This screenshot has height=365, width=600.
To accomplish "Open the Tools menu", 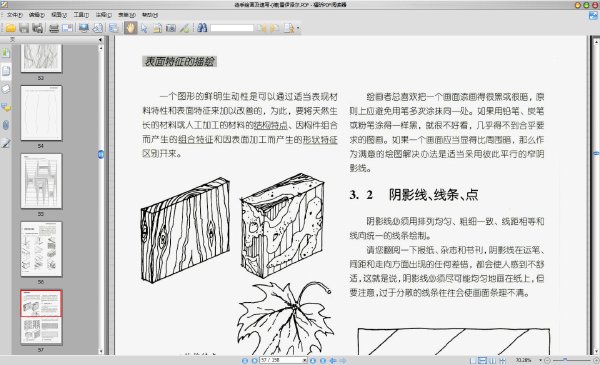I will tap(81, 15).
